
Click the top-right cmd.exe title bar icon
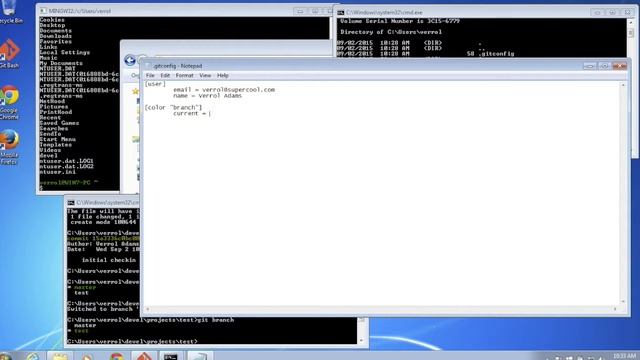pyautogui.click(x=341, y=13)
